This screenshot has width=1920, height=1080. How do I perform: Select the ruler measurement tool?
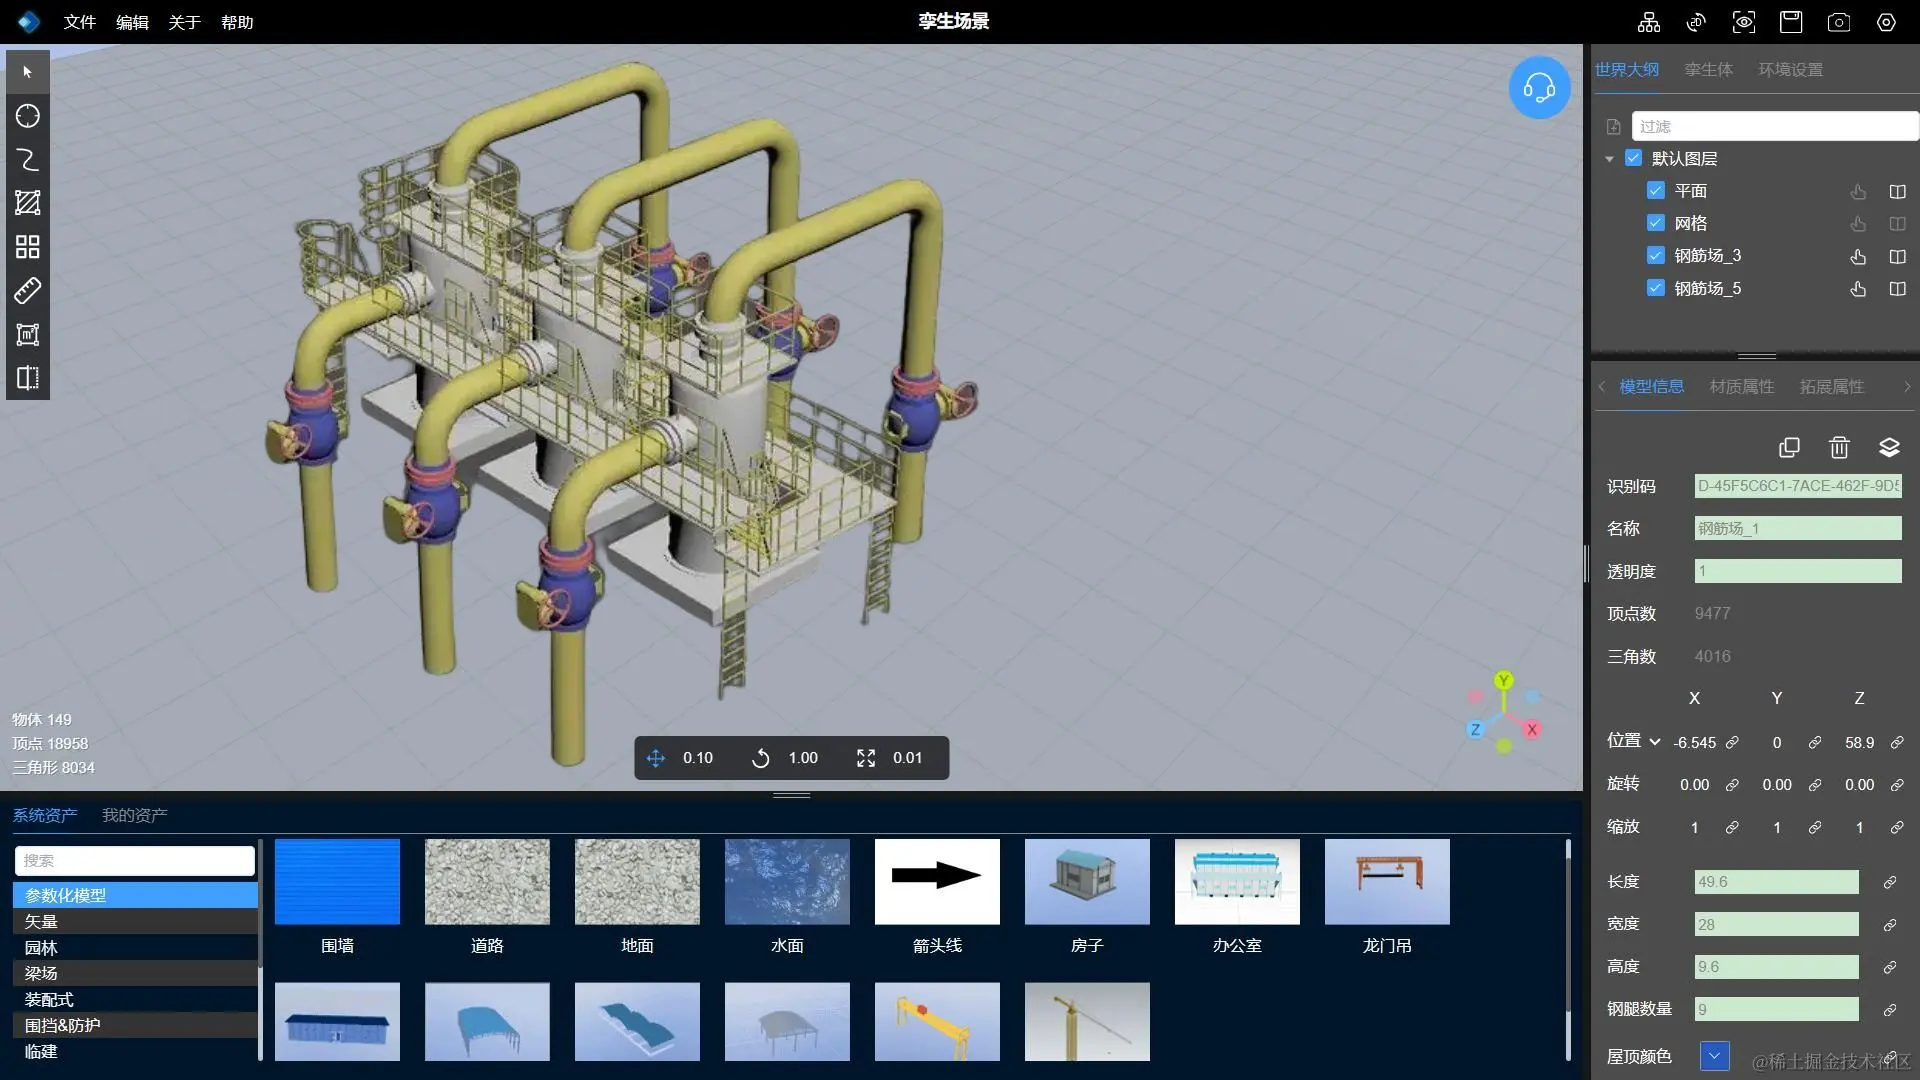pyautogui.click(x=28, y=291)
